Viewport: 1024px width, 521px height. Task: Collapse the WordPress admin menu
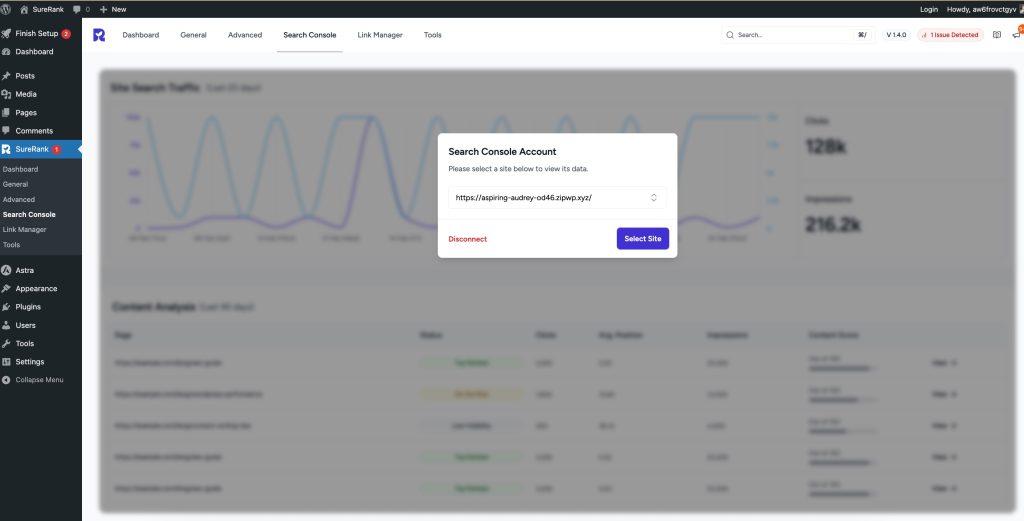[33, 380]
